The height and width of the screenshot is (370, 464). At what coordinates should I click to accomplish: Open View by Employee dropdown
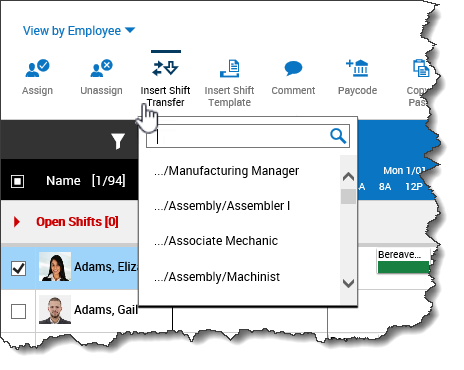point(79,31)
